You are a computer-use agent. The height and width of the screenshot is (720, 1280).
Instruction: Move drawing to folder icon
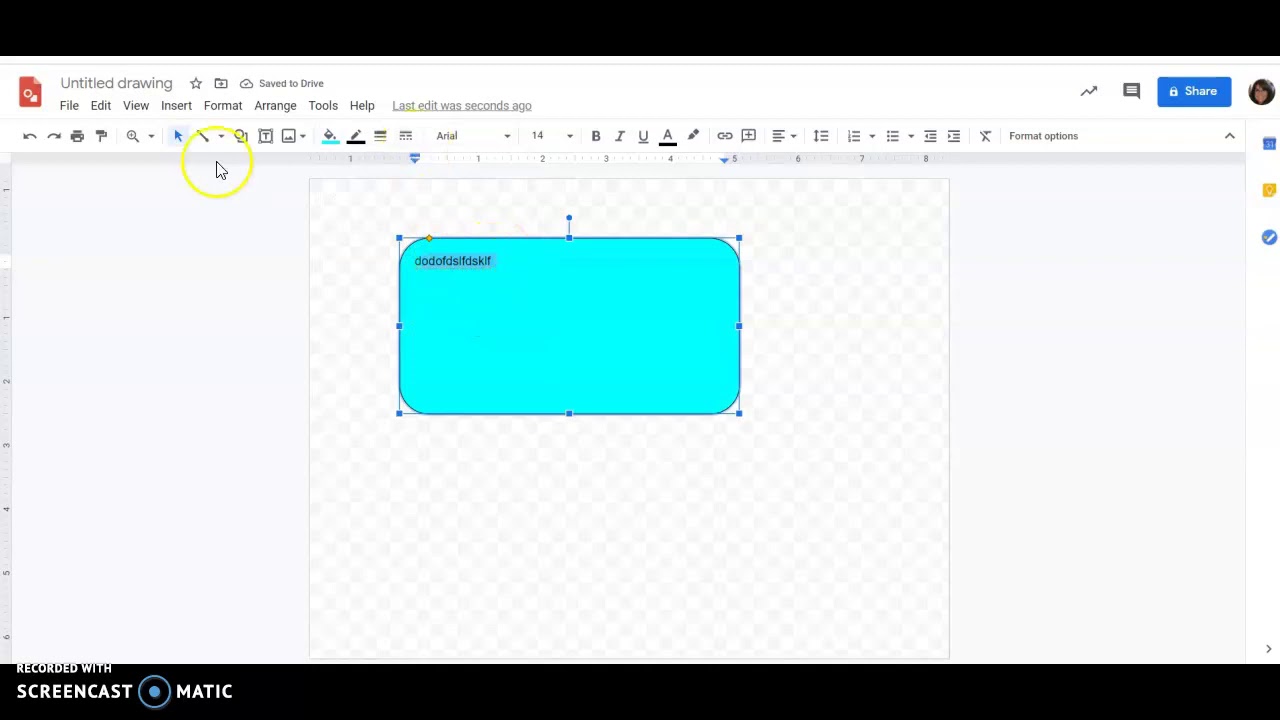coord(221,83)
